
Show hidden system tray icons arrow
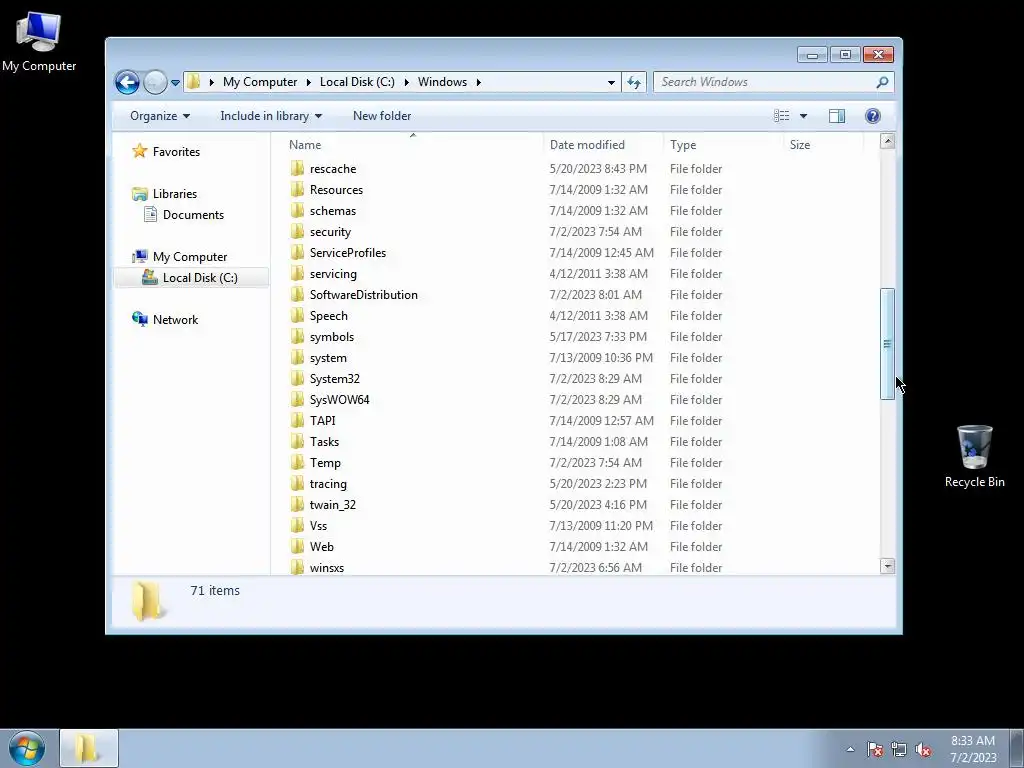[x=850, y=749]
